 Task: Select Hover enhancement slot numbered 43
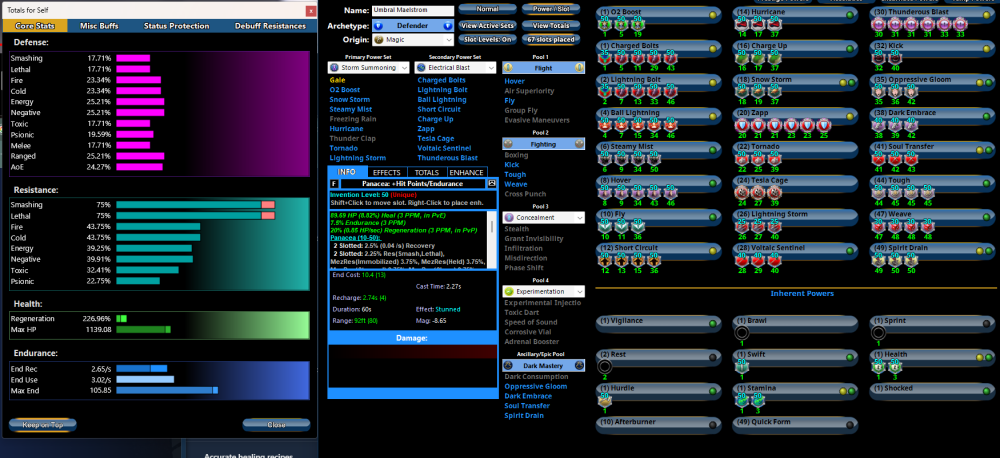tap(652, 193)
